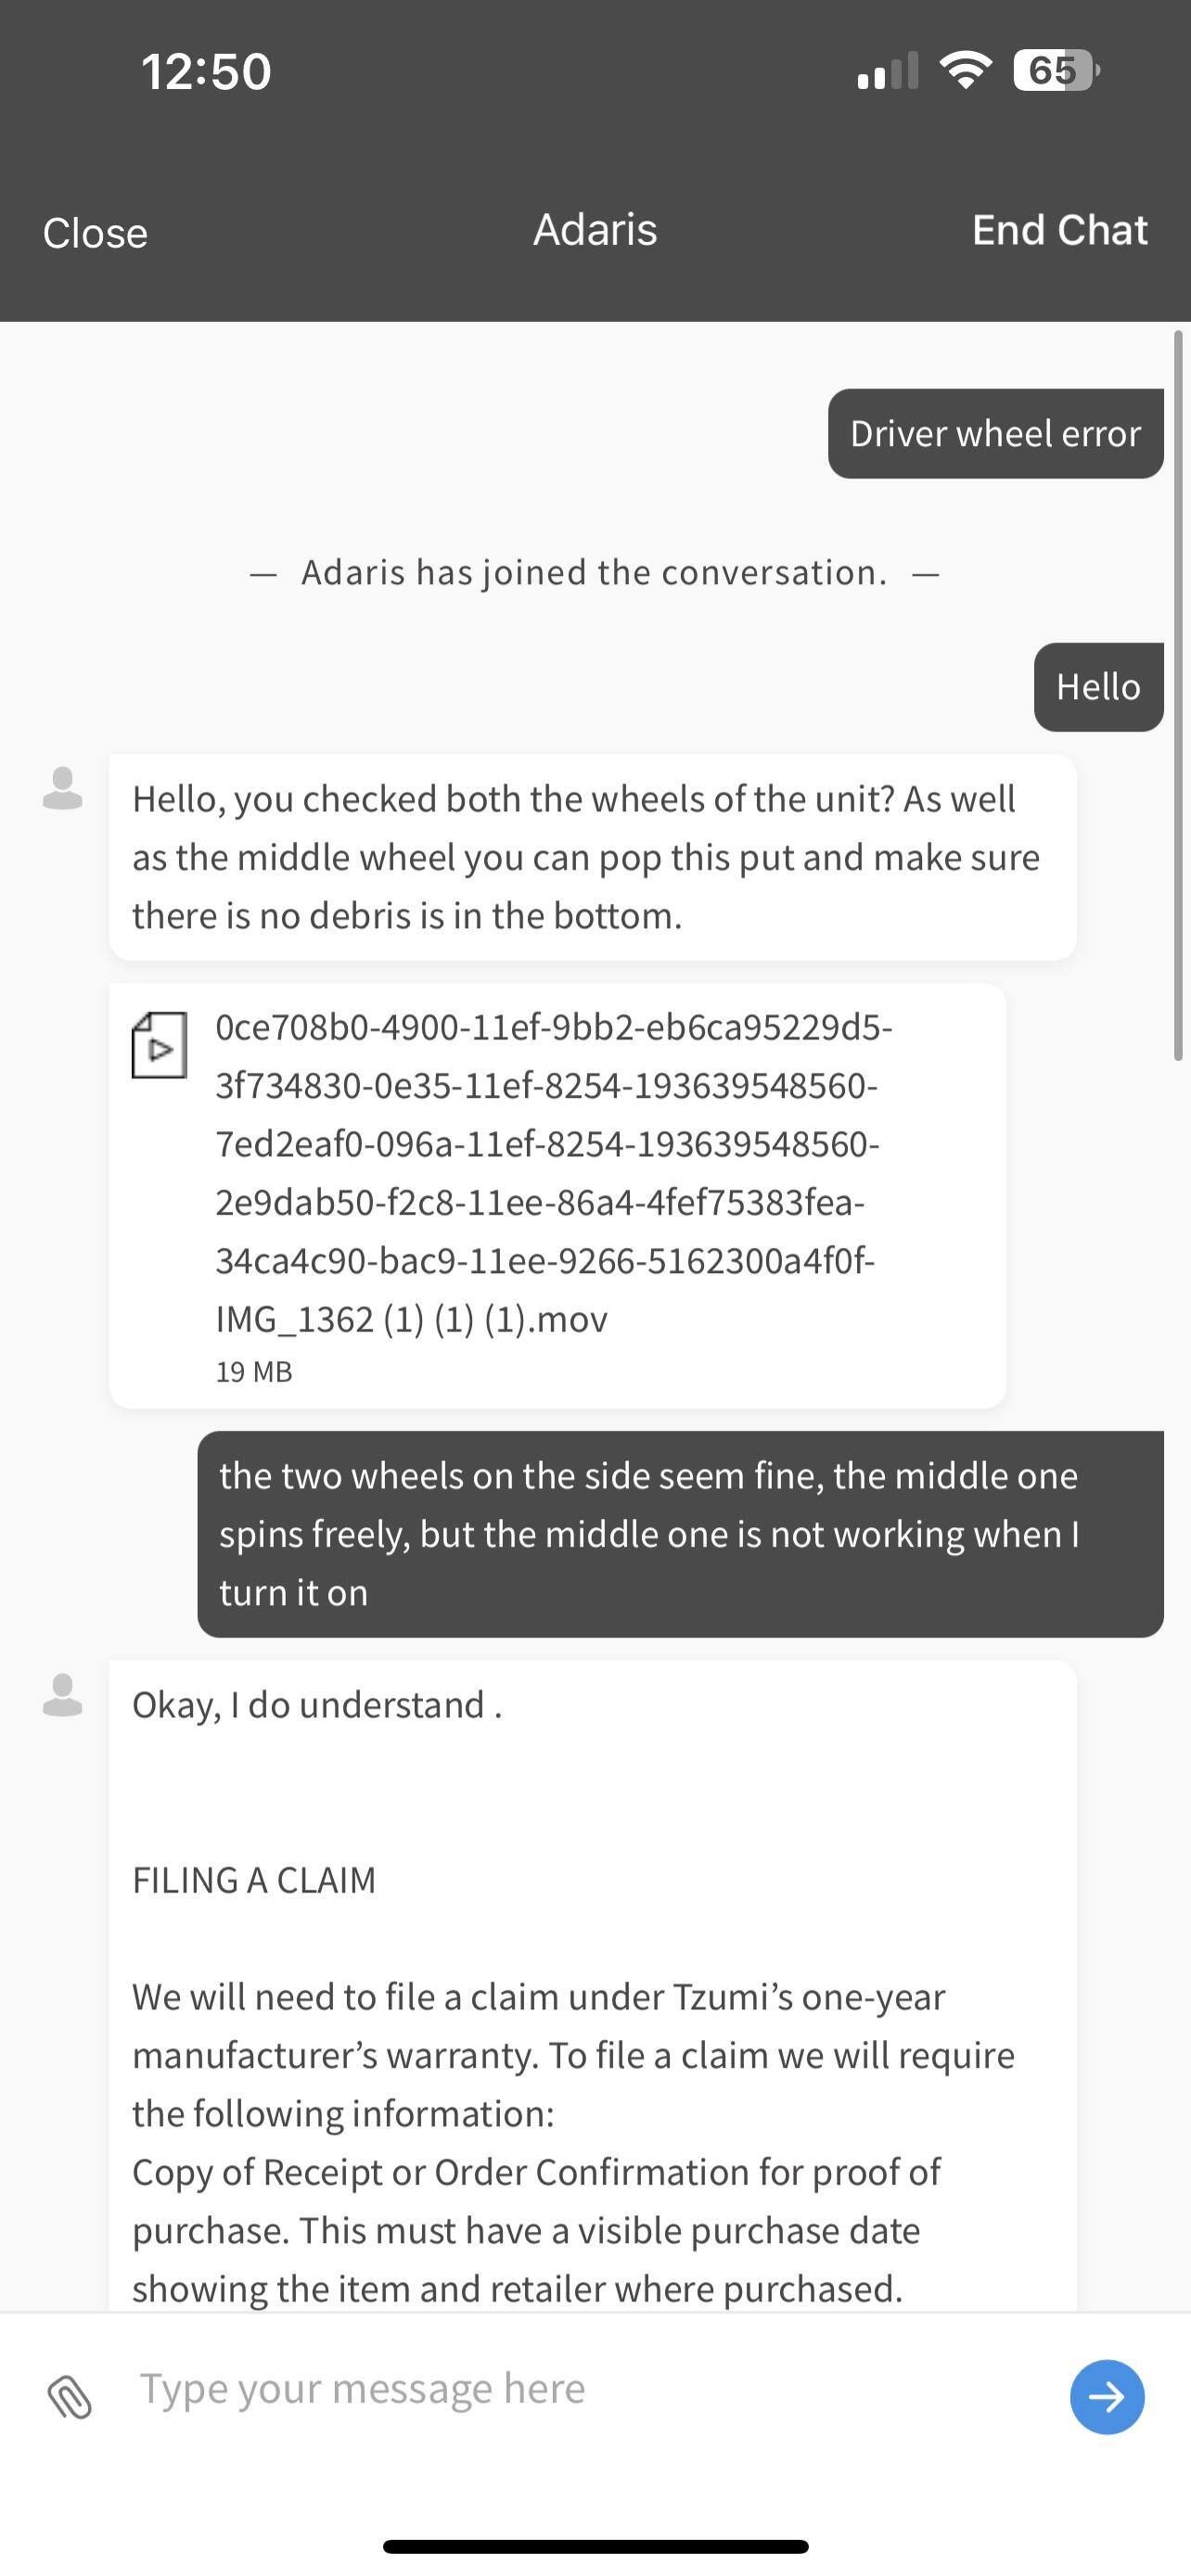Tap the "FILING A CLAIM" heading text
Image resolution: width=1191 pixels, height=2576 pixels.
point(254,1880)
